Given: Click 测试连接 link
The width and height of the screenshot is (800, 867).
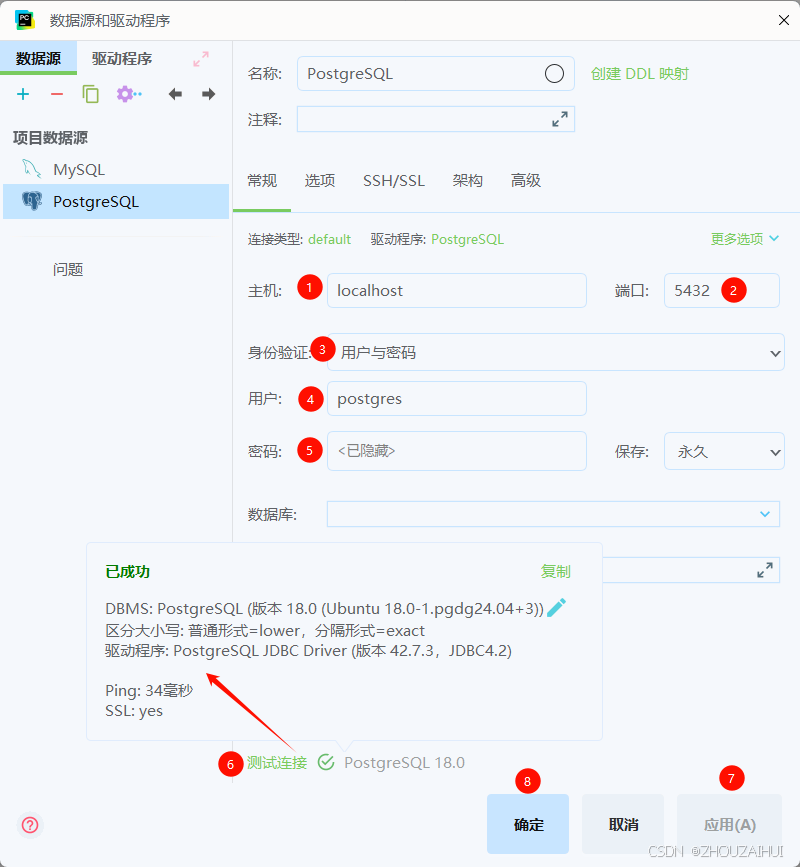Looking at the screenshot, I should (x=276, y=762).
